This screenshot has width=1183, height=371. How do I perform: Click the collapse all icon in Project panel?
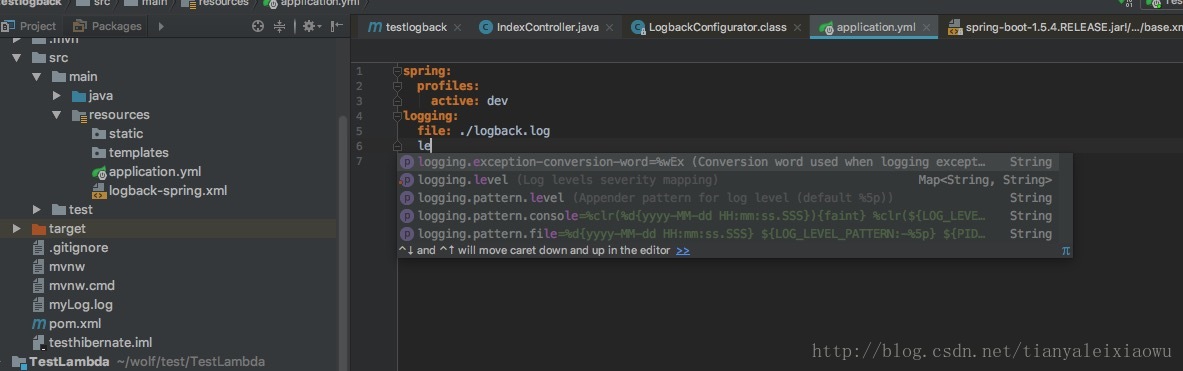coord(280,26)
